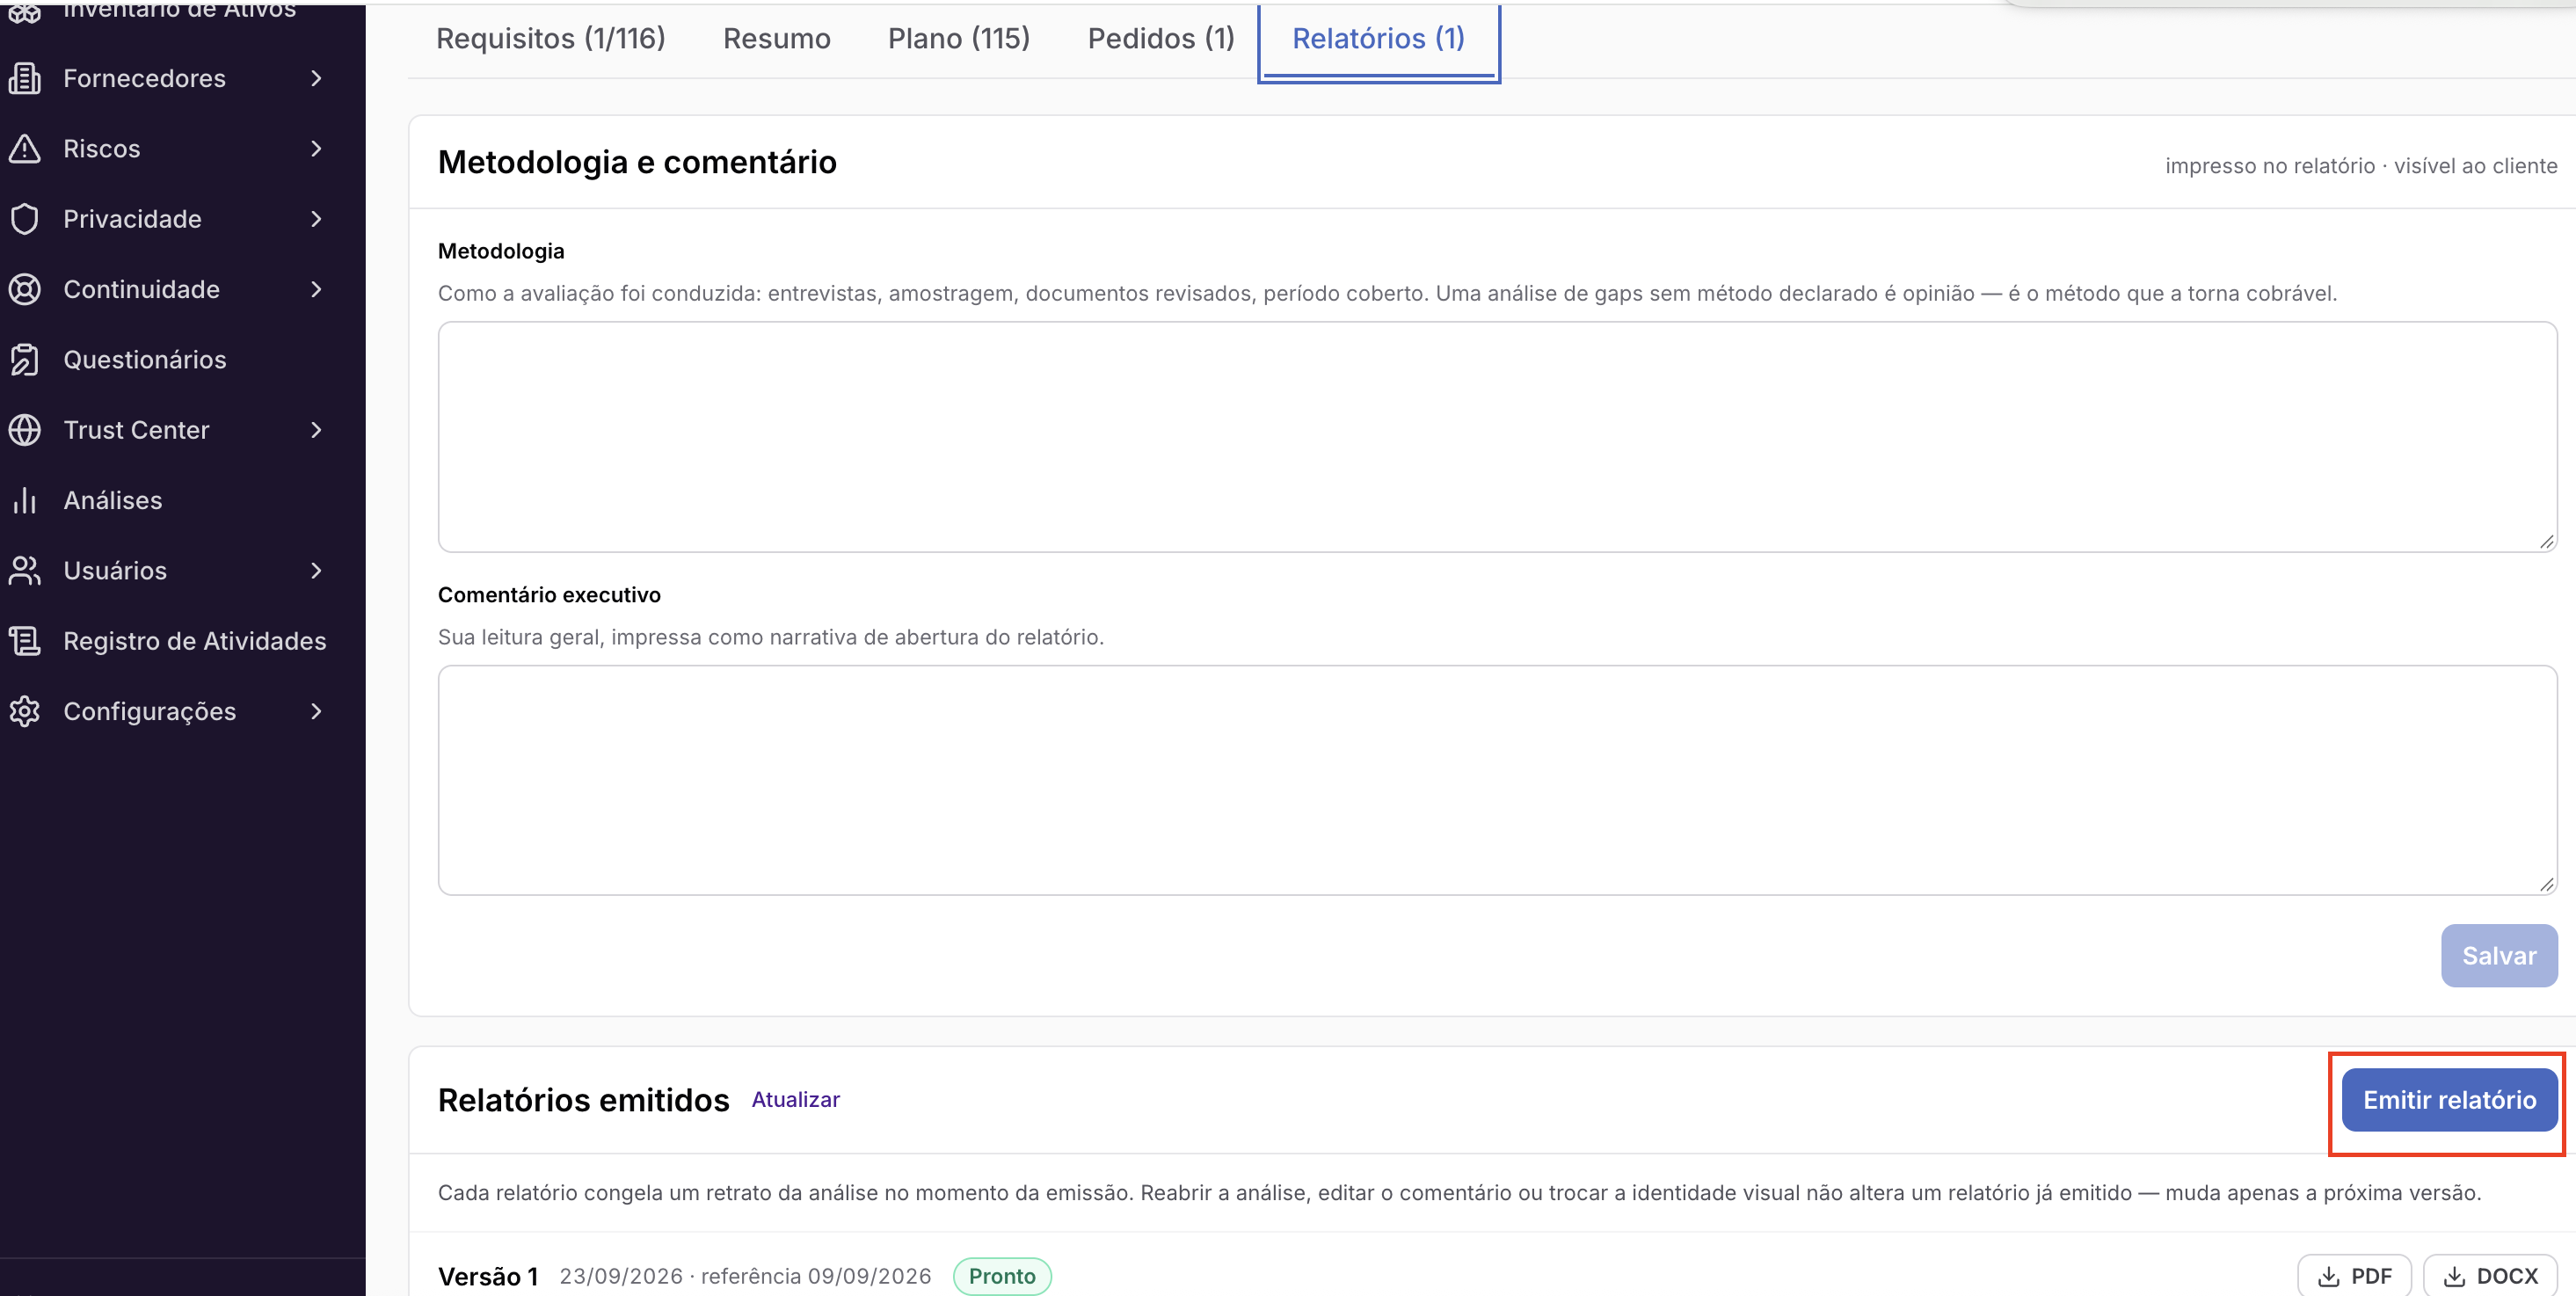Click the Privacidade shield icon
The height and width of the screenshot is (1296, 2576).
(x=25, y=218)
